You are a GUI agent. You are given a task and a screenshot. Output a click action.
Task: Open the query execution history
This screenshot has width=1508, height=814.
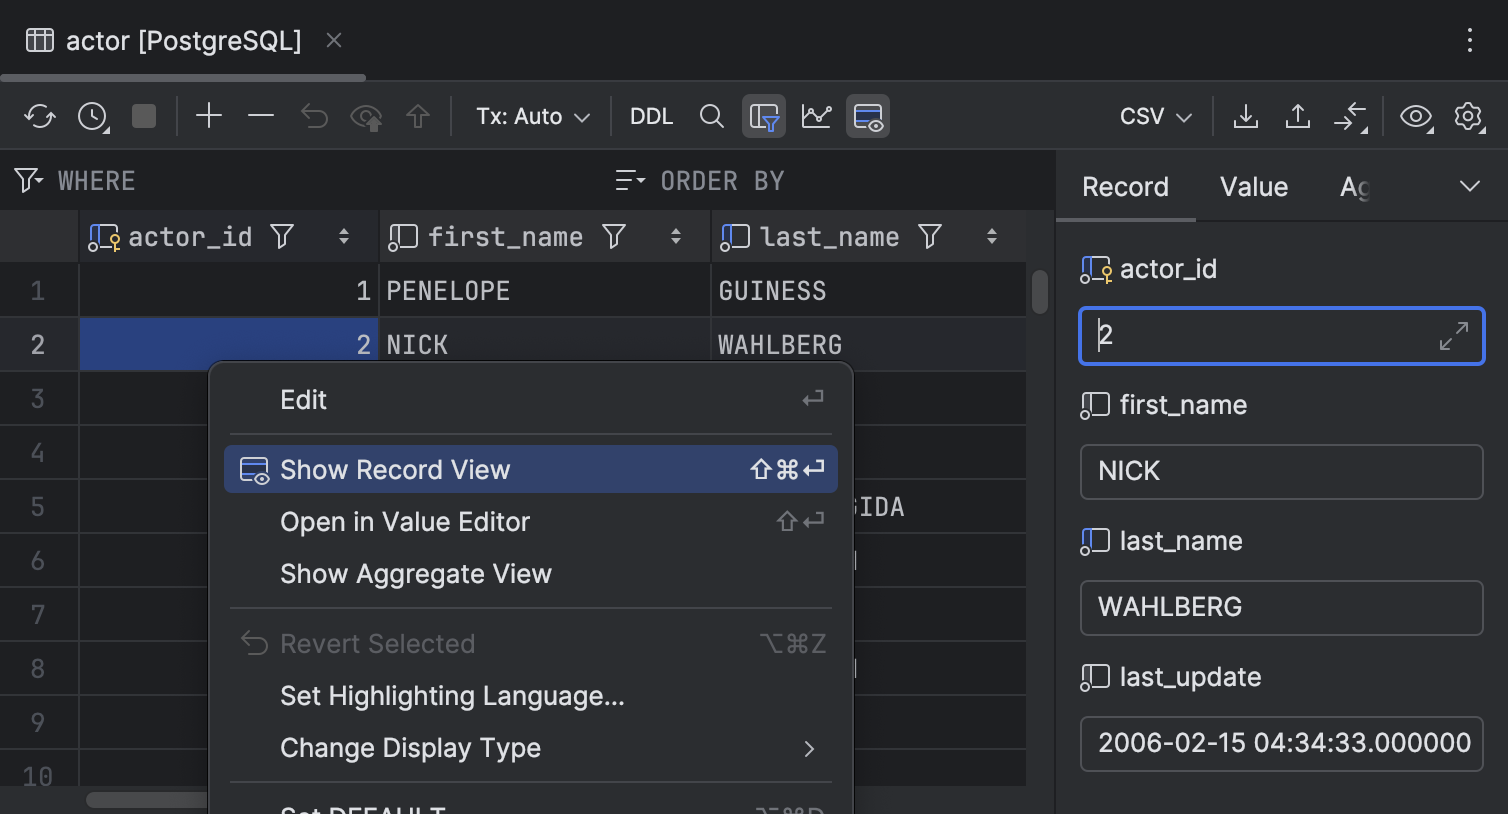92,116
